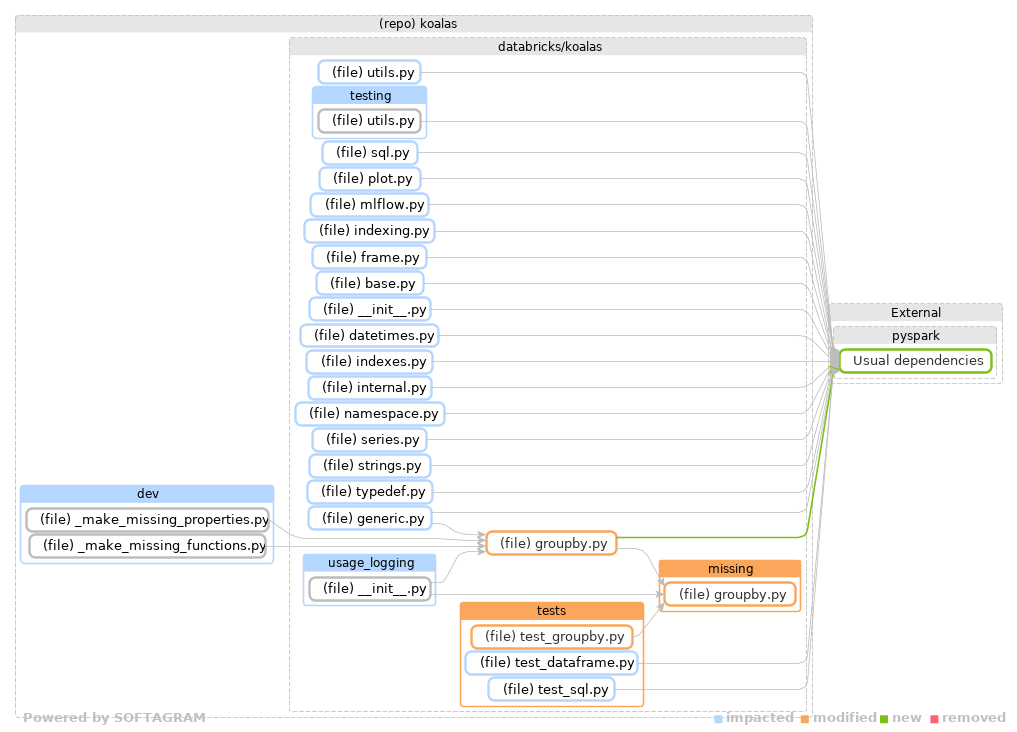Viewport: 1017px width, 732px height.
Task: Click the test_dataframe.py file node
Action: pos(551,662)
